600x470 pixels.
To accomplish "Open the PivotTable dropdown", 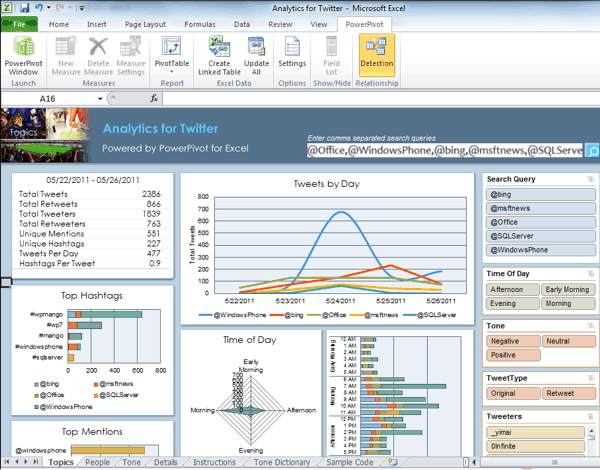I will point(171,55).
